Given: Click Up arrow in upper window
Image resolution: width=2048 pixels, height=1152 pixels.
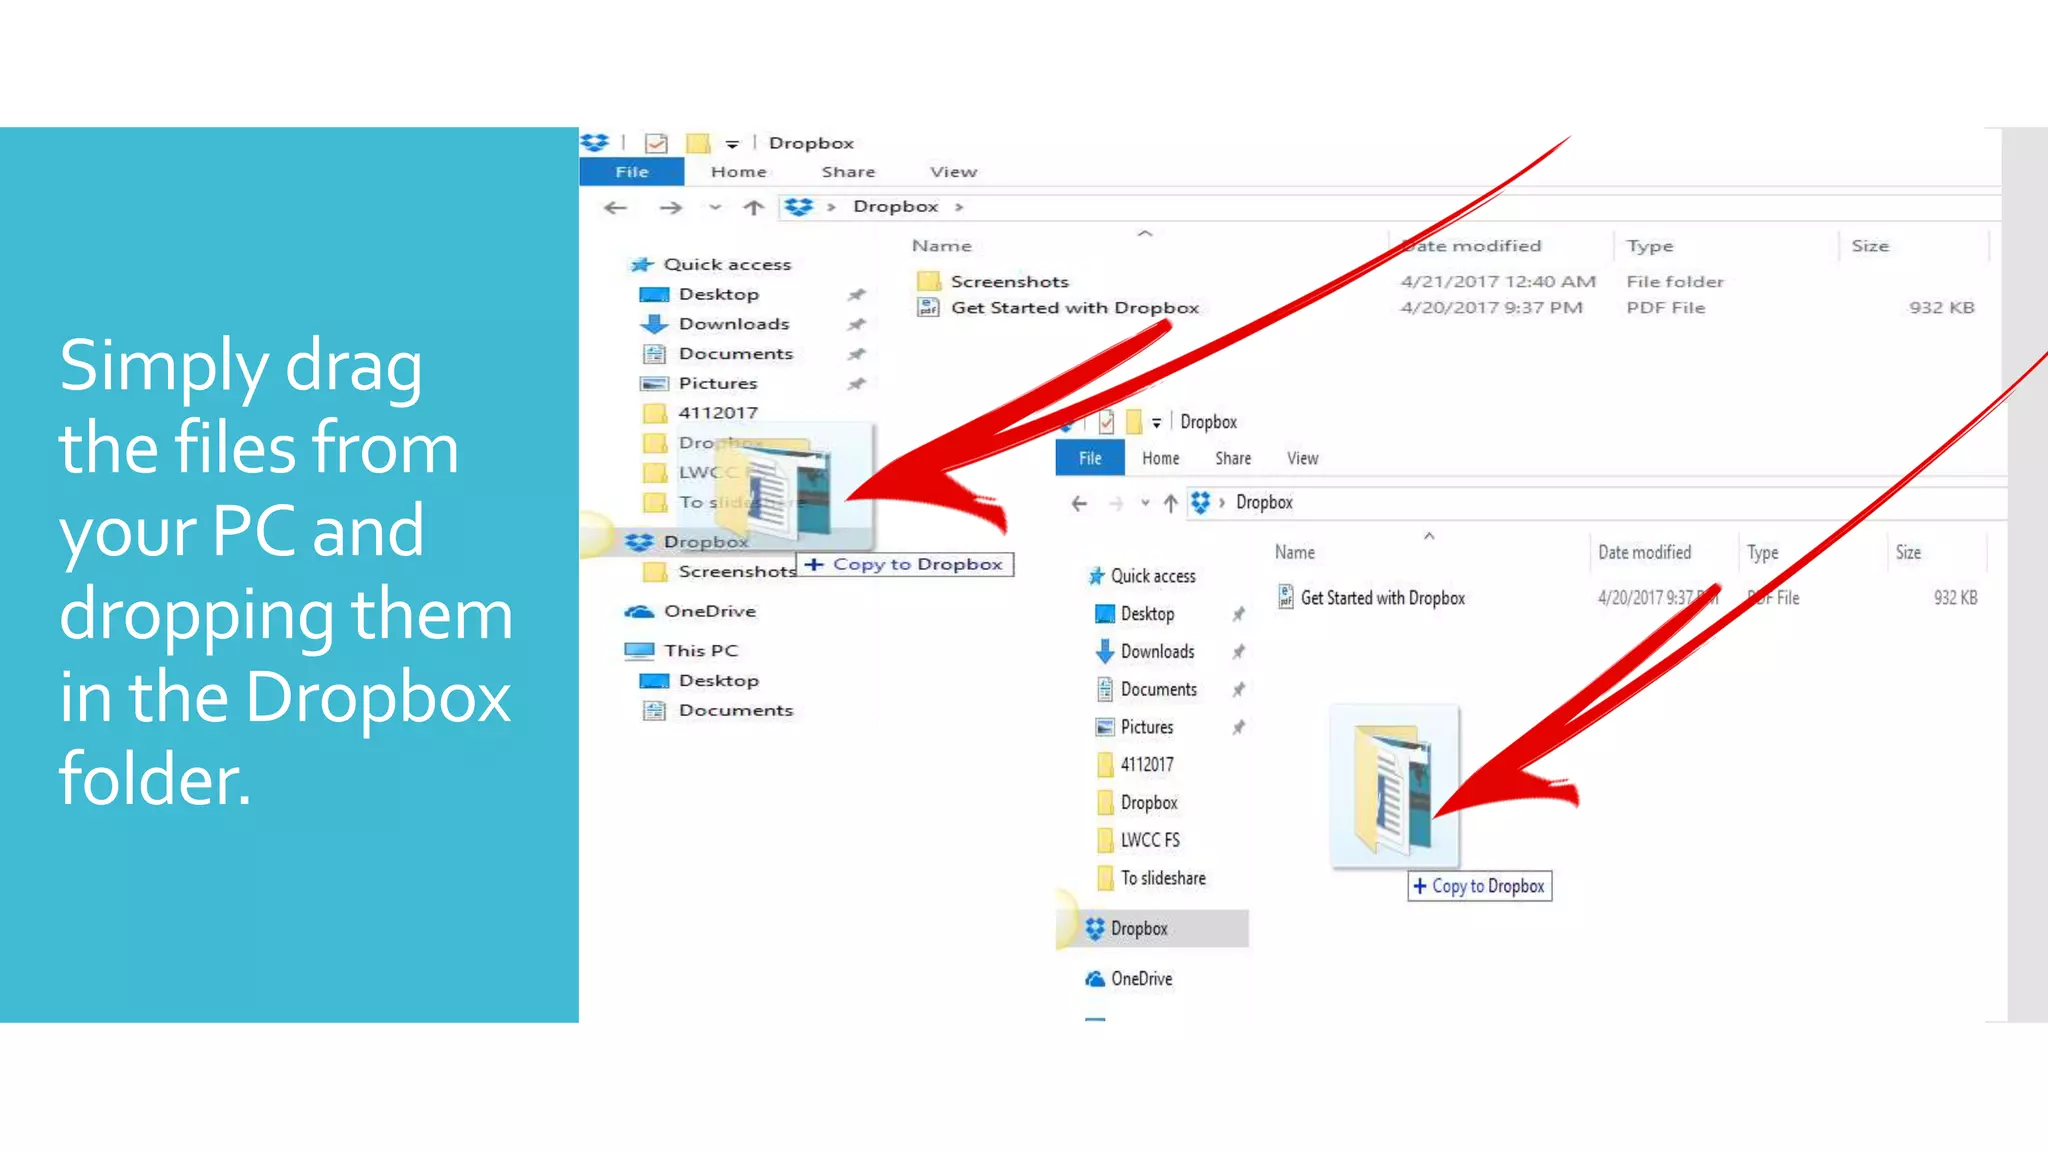Looking at the screenshot, I should 753,207.
